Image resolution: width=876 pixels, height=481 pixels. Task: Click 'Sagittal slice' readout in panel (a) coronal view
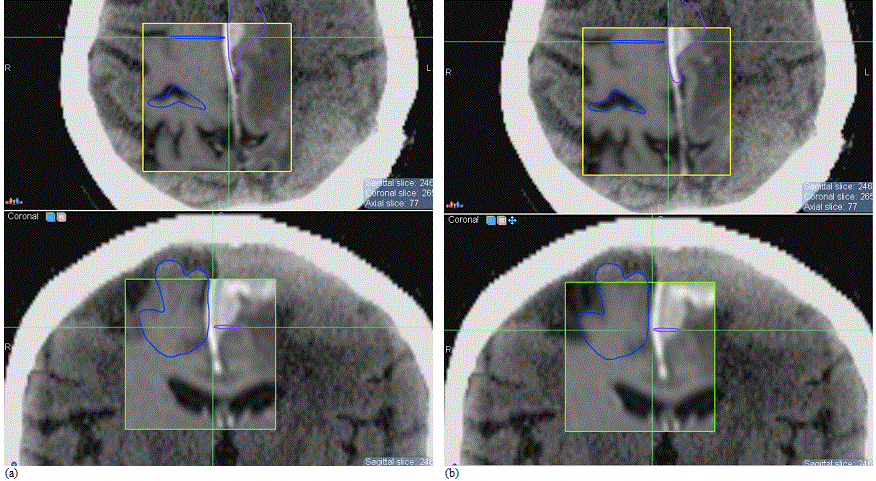pyautogui.click(x=399, y=462)
